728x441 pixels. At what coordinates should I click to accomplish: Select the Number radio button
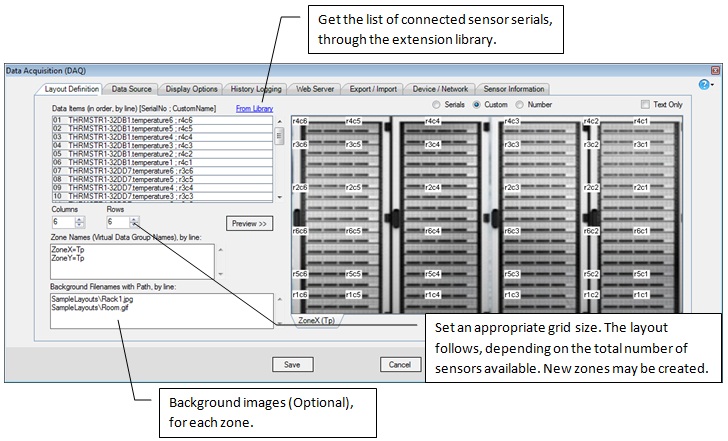(x=521, y=104)
